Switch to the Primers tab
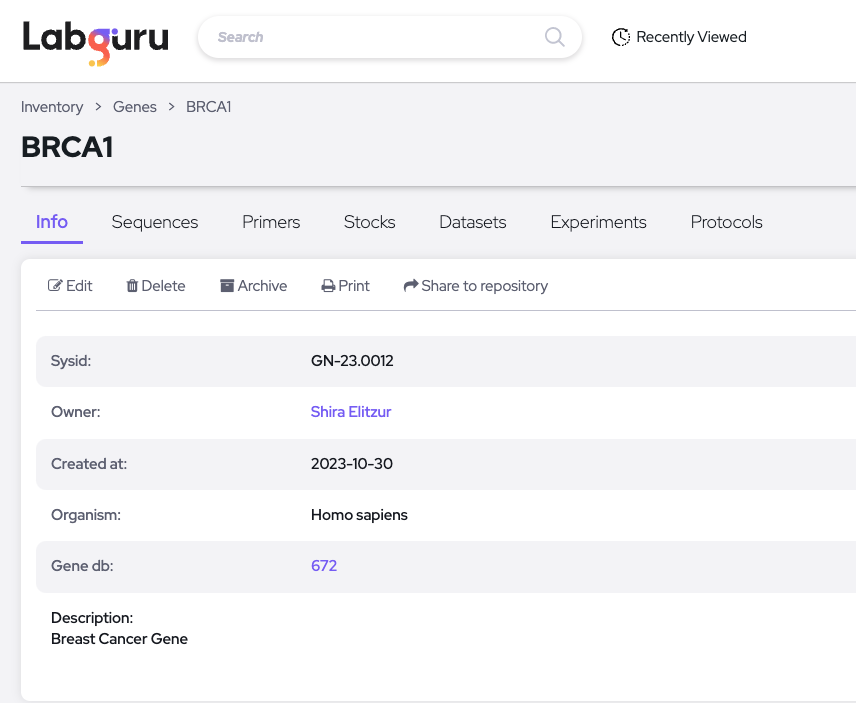 pyautogui.click(x=270, y=222)
